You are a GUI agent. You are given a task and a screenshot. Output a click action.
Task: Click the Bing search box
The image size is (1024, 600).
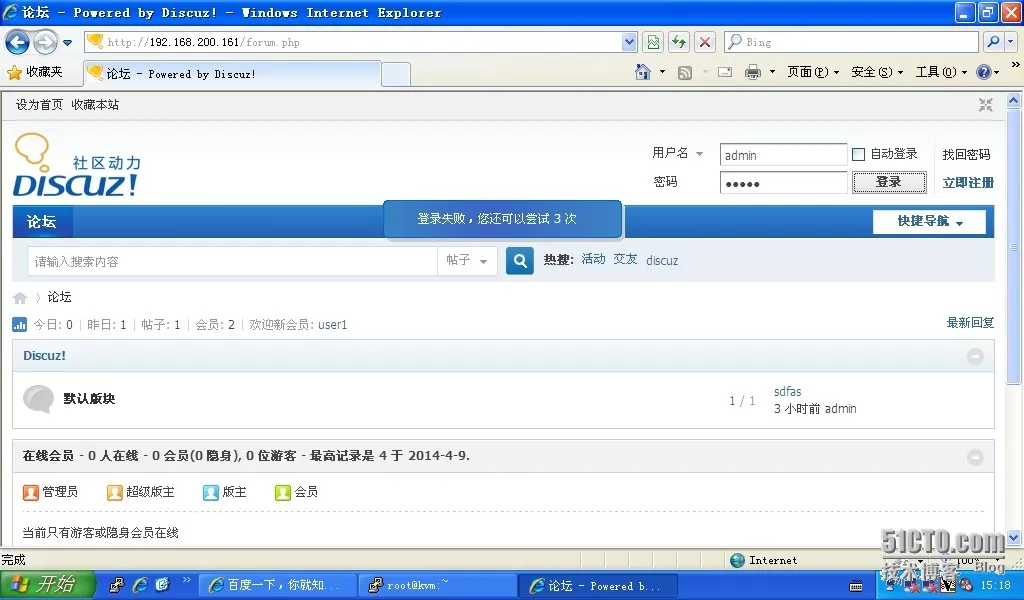852,42
